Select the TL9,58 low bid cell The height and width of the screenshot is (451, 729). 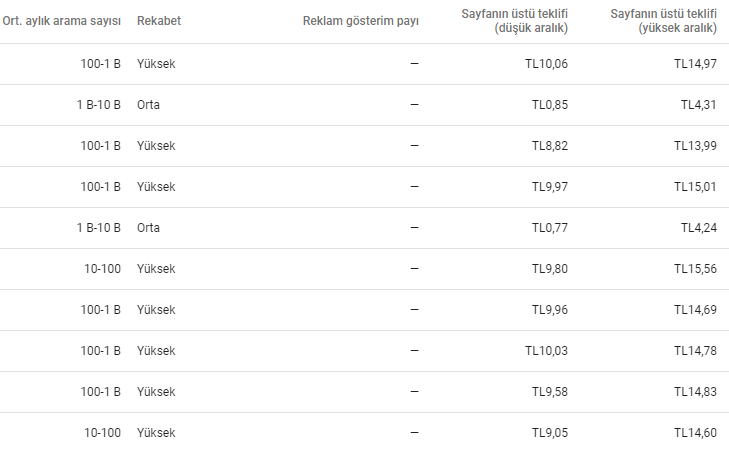pos(550,391)
